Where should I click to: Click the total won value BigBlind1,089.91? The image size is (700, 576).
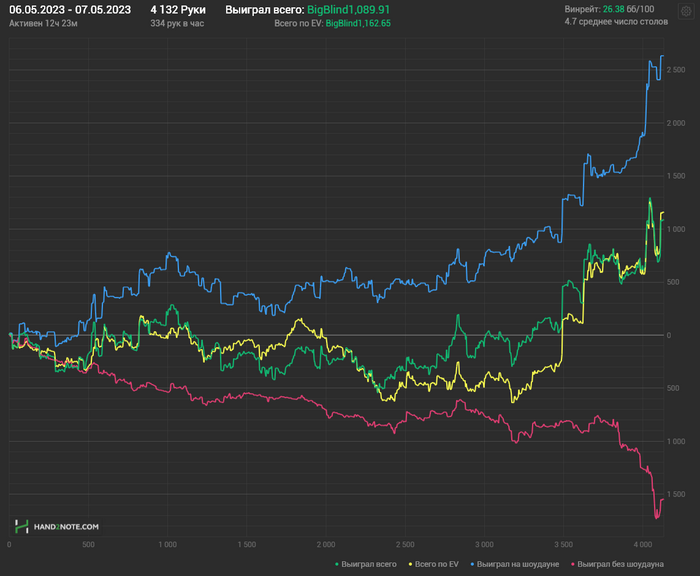348,10
